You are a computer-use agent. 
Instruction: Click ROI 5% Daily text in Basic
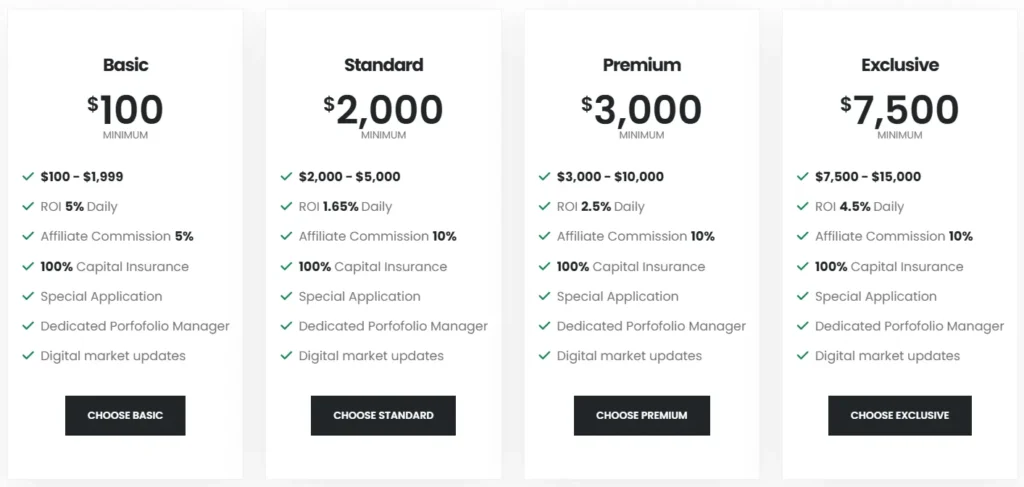tap(79, 207)
